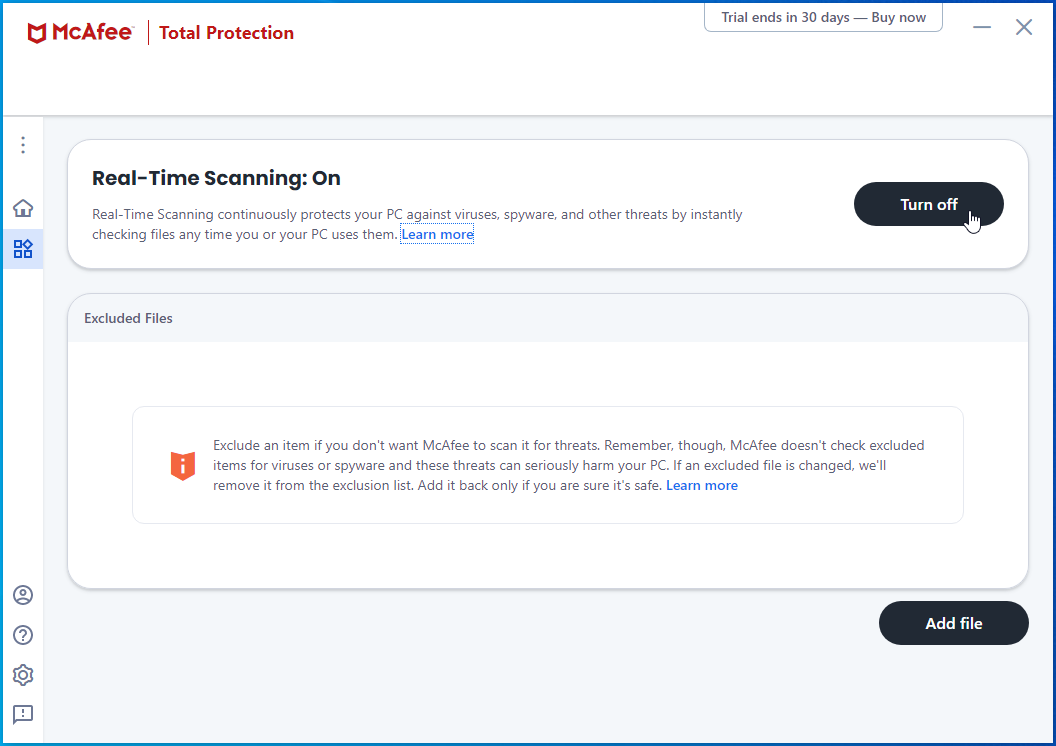Open the Account profile icon
The image size is (1056, 746).
point(23,595)
